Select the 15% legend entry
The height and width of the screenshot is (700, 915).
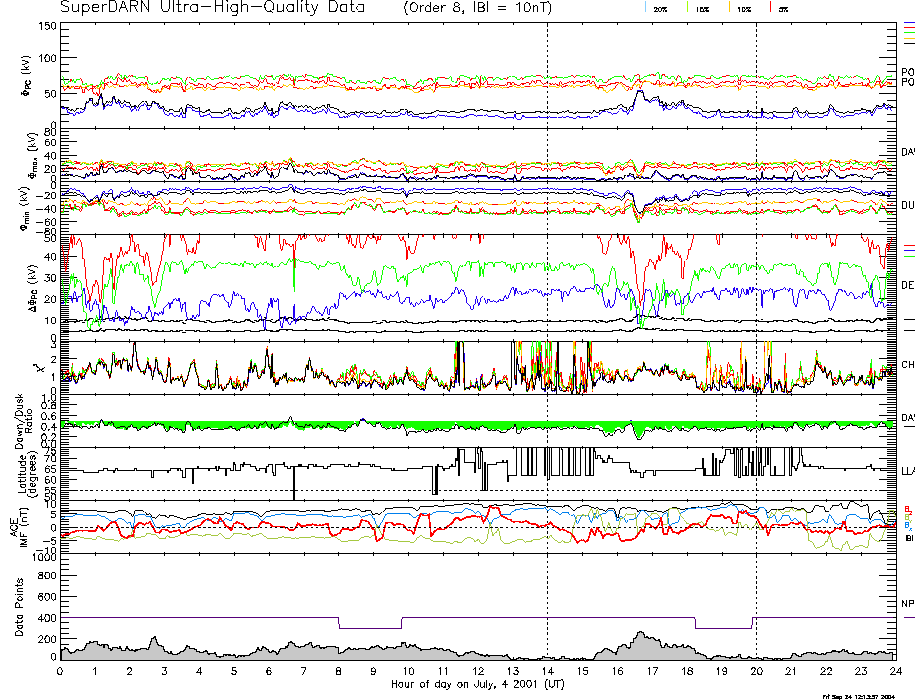pos(702,8)
